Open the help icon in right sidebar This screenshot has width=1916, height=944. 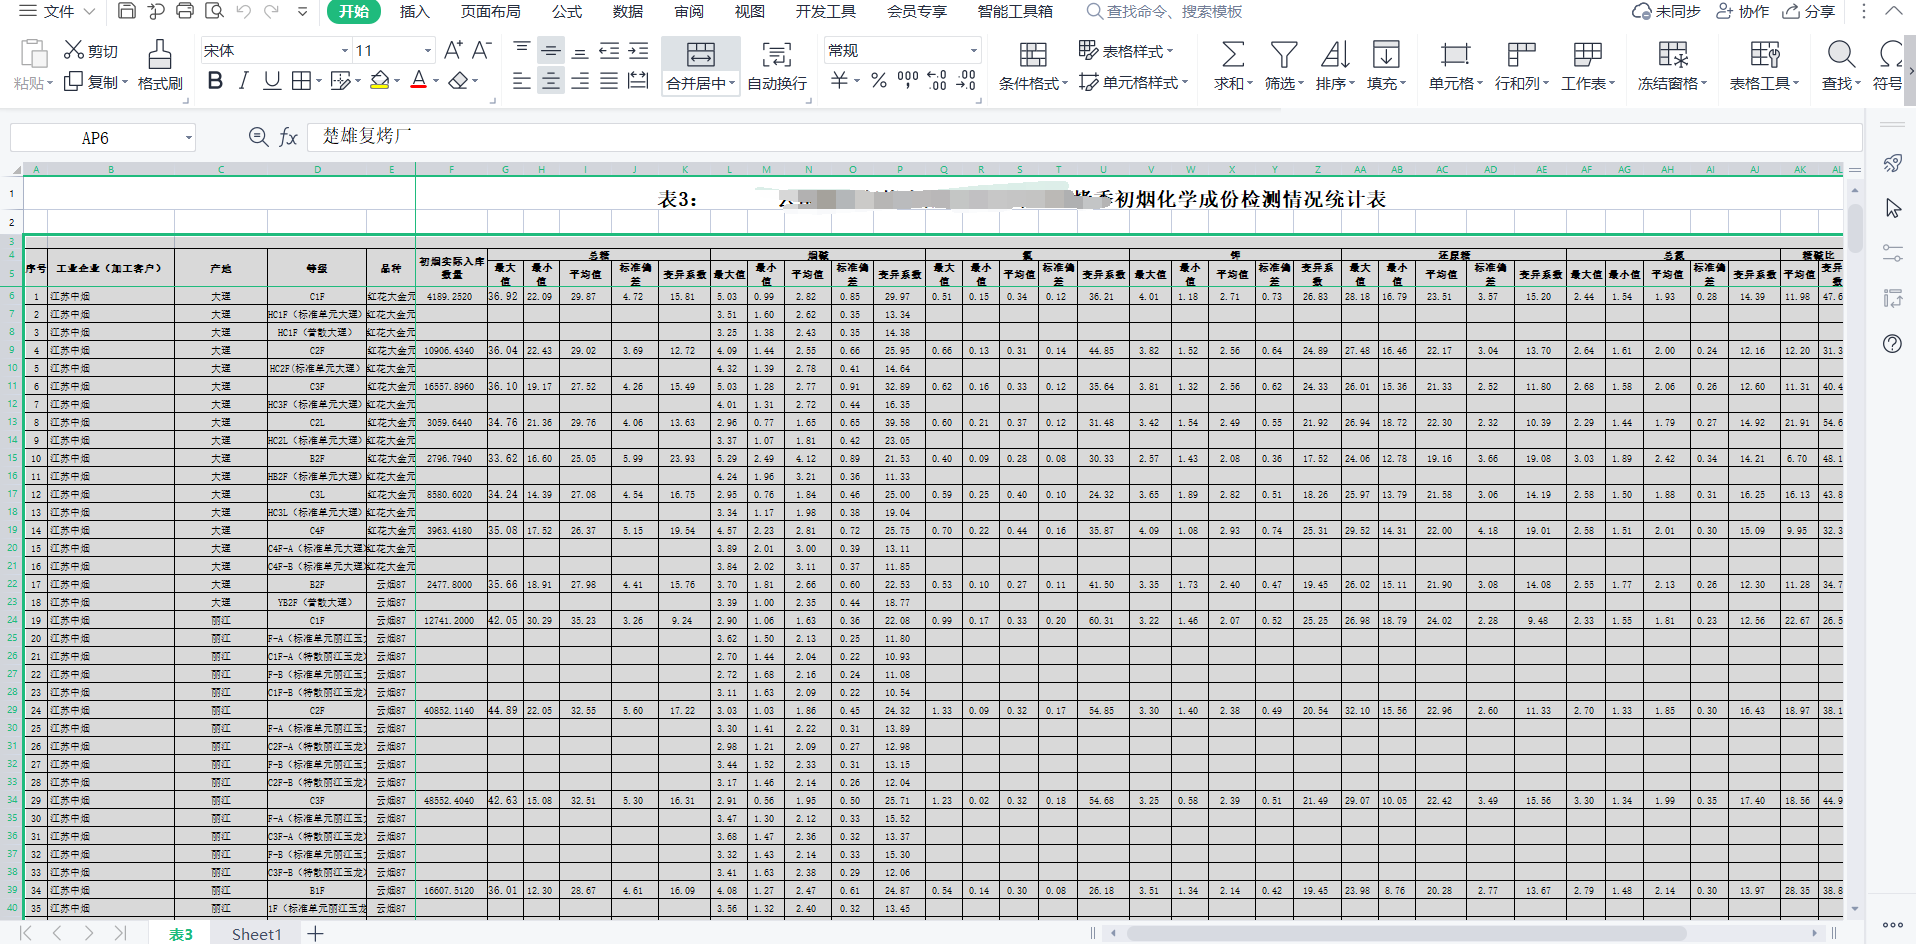click(x=1892, y=344)
